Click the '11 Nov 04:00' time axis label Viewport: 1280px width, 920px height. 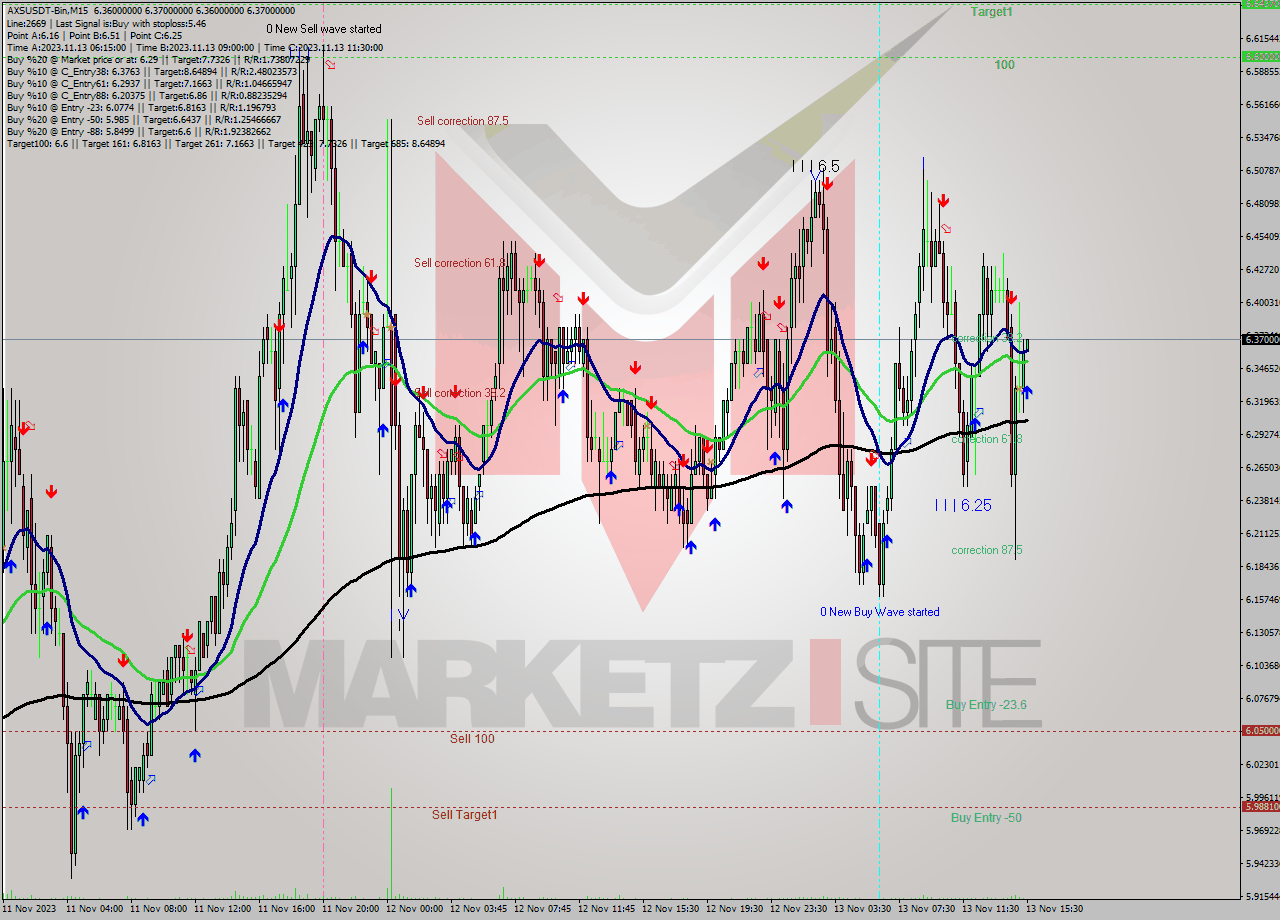pos(95,909)
